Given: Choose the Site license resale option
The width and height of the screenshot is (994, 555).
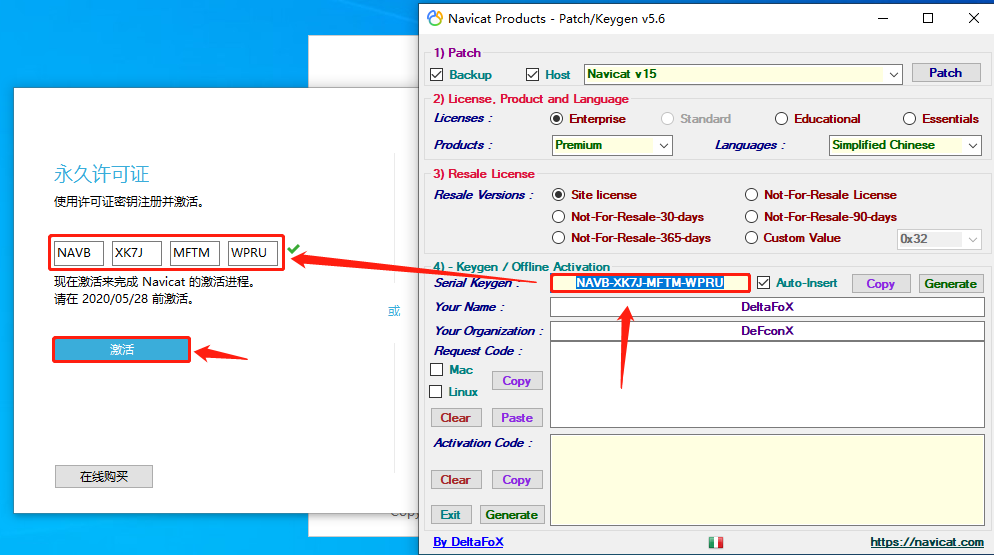Looking at the screenshot, I should [558, 195].
